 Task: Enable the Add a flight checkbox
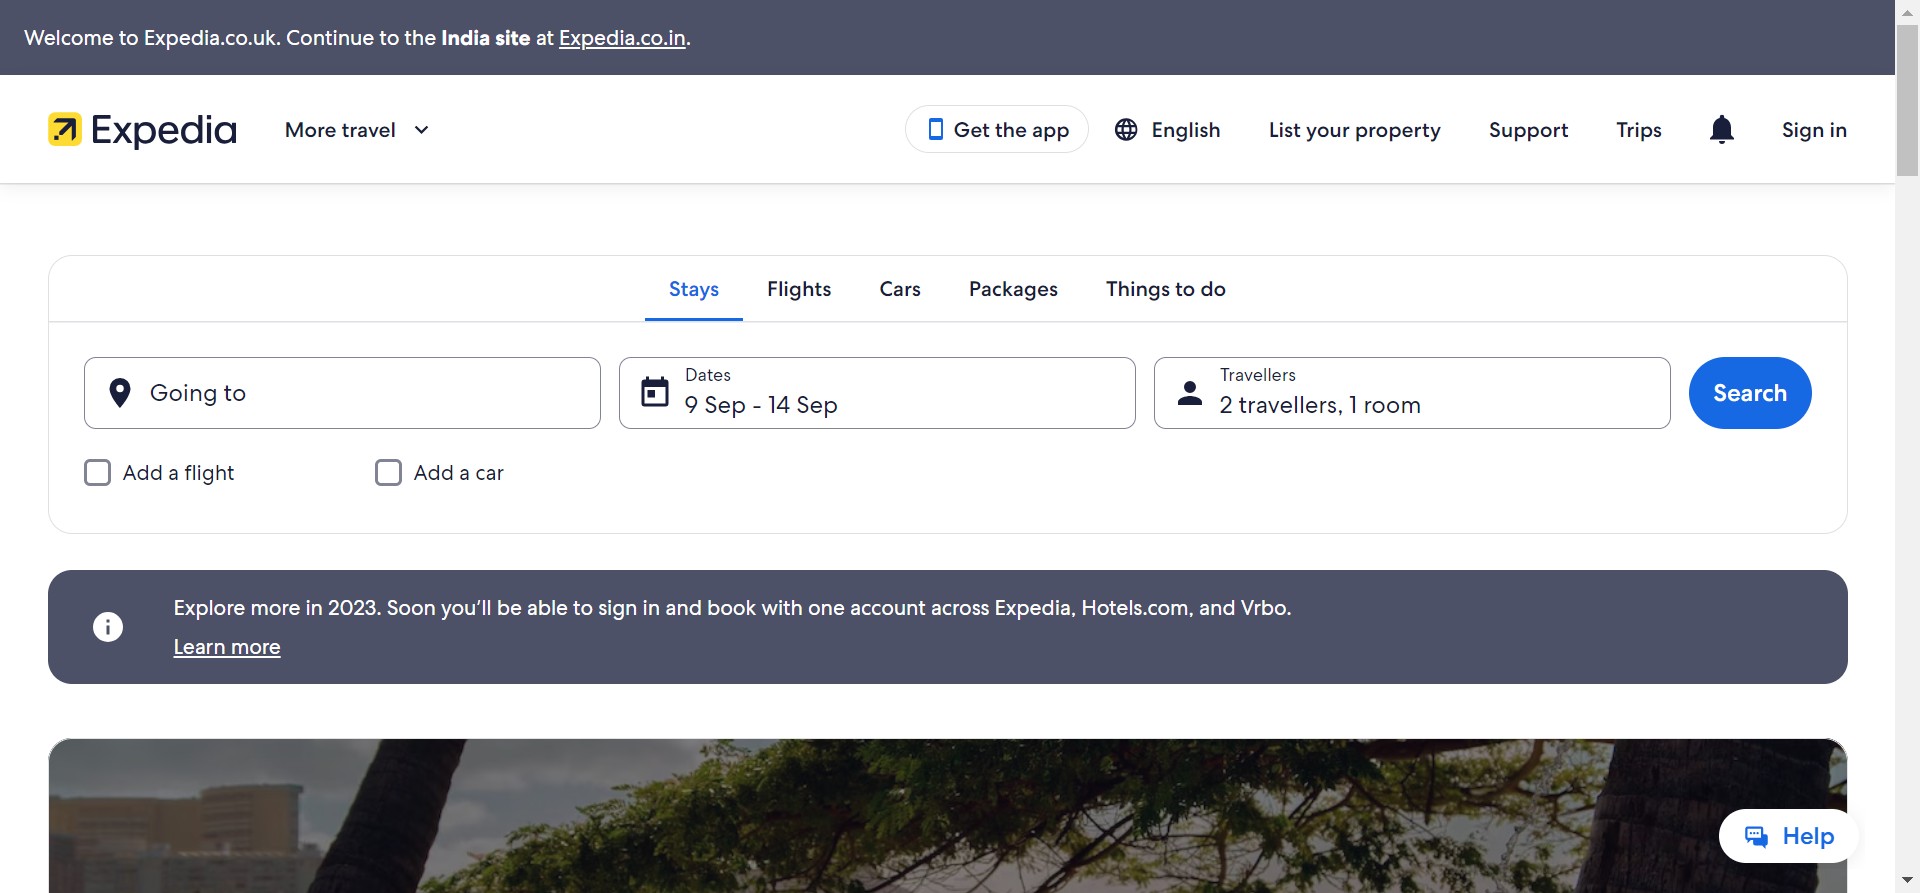click(x=98, y=472)
